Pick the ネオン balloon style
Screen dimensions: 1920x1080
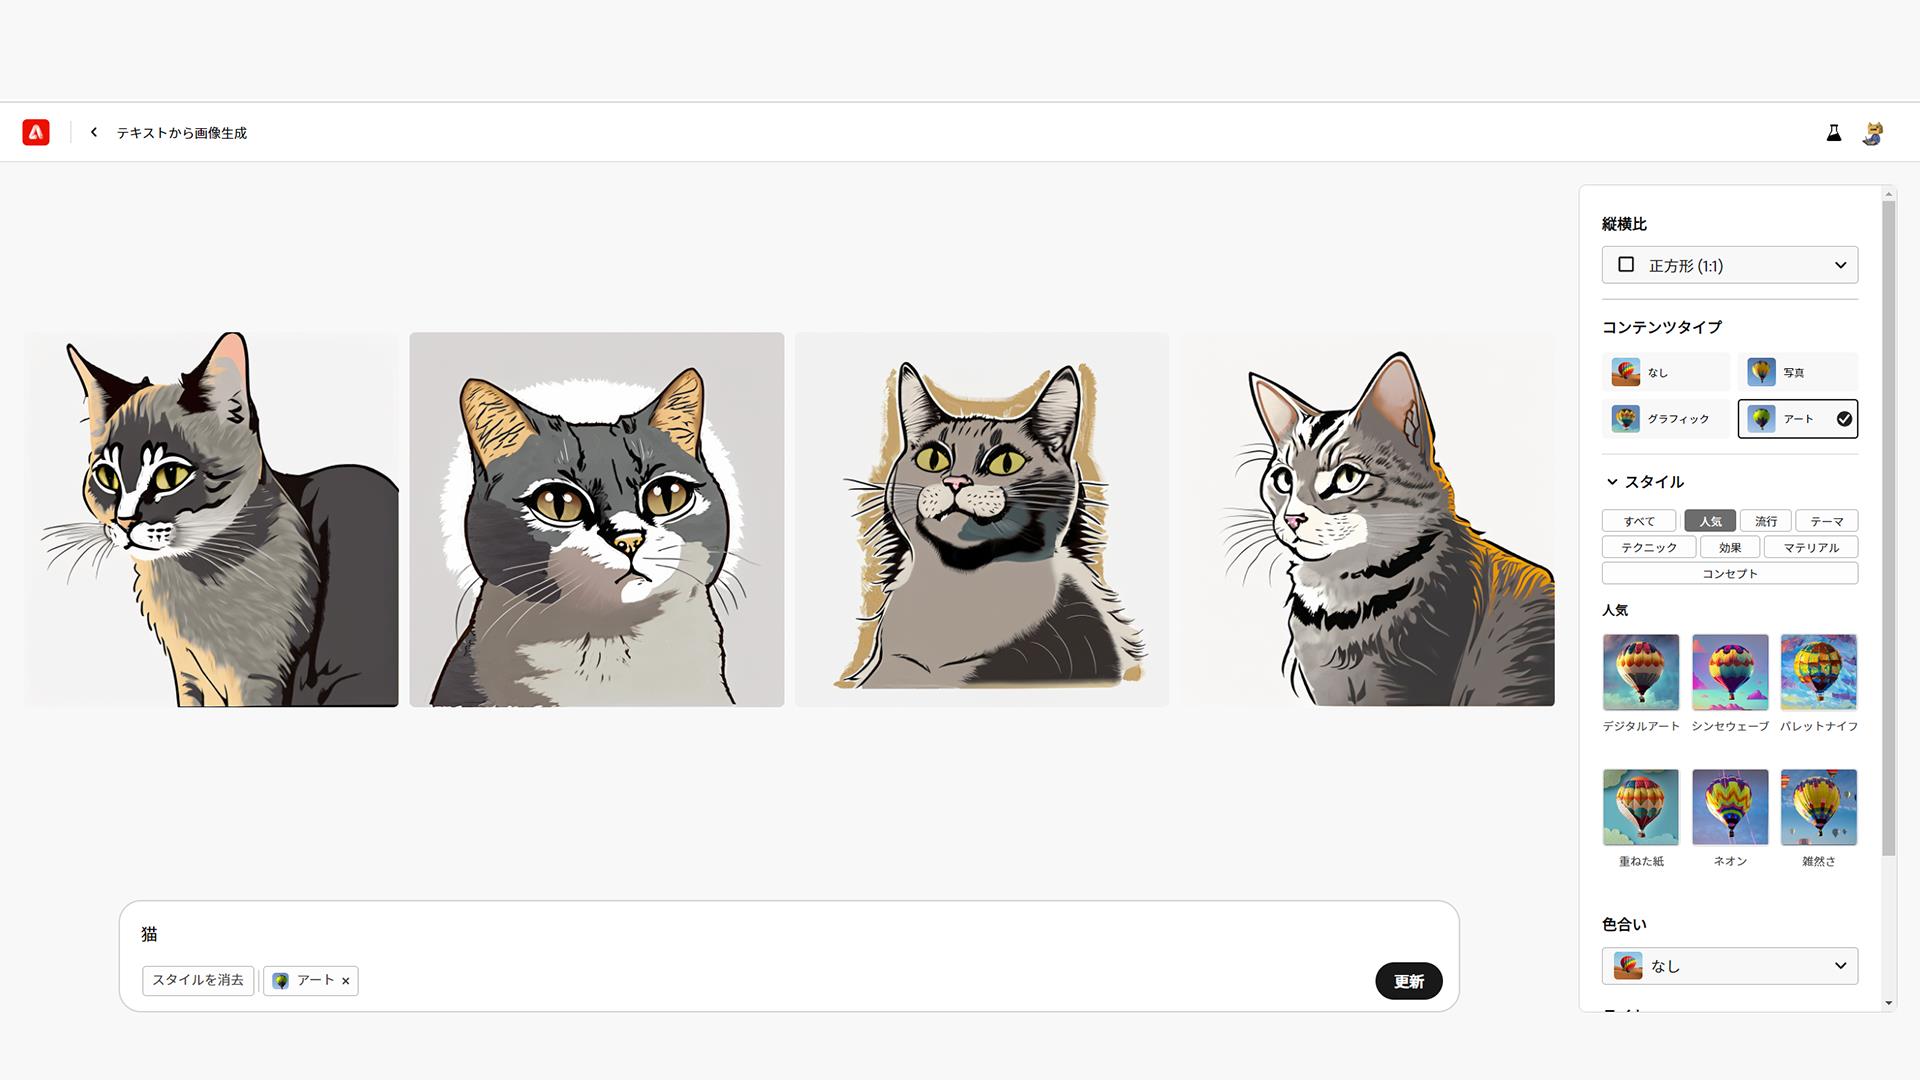pyautogui.click(x=1730, y=807)
